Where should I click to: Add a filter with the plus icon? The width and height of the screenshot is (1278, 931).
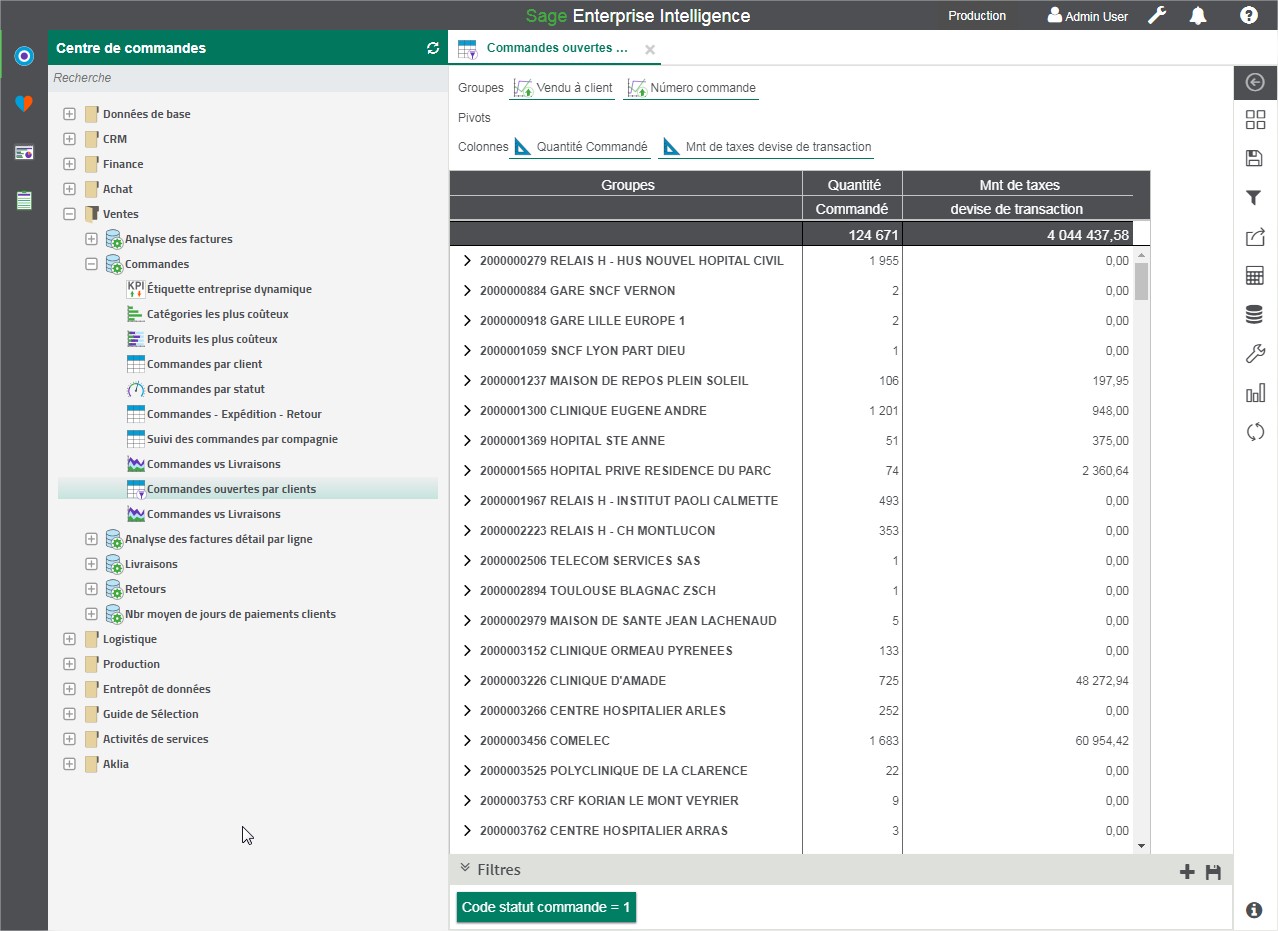pos(1187,872)
